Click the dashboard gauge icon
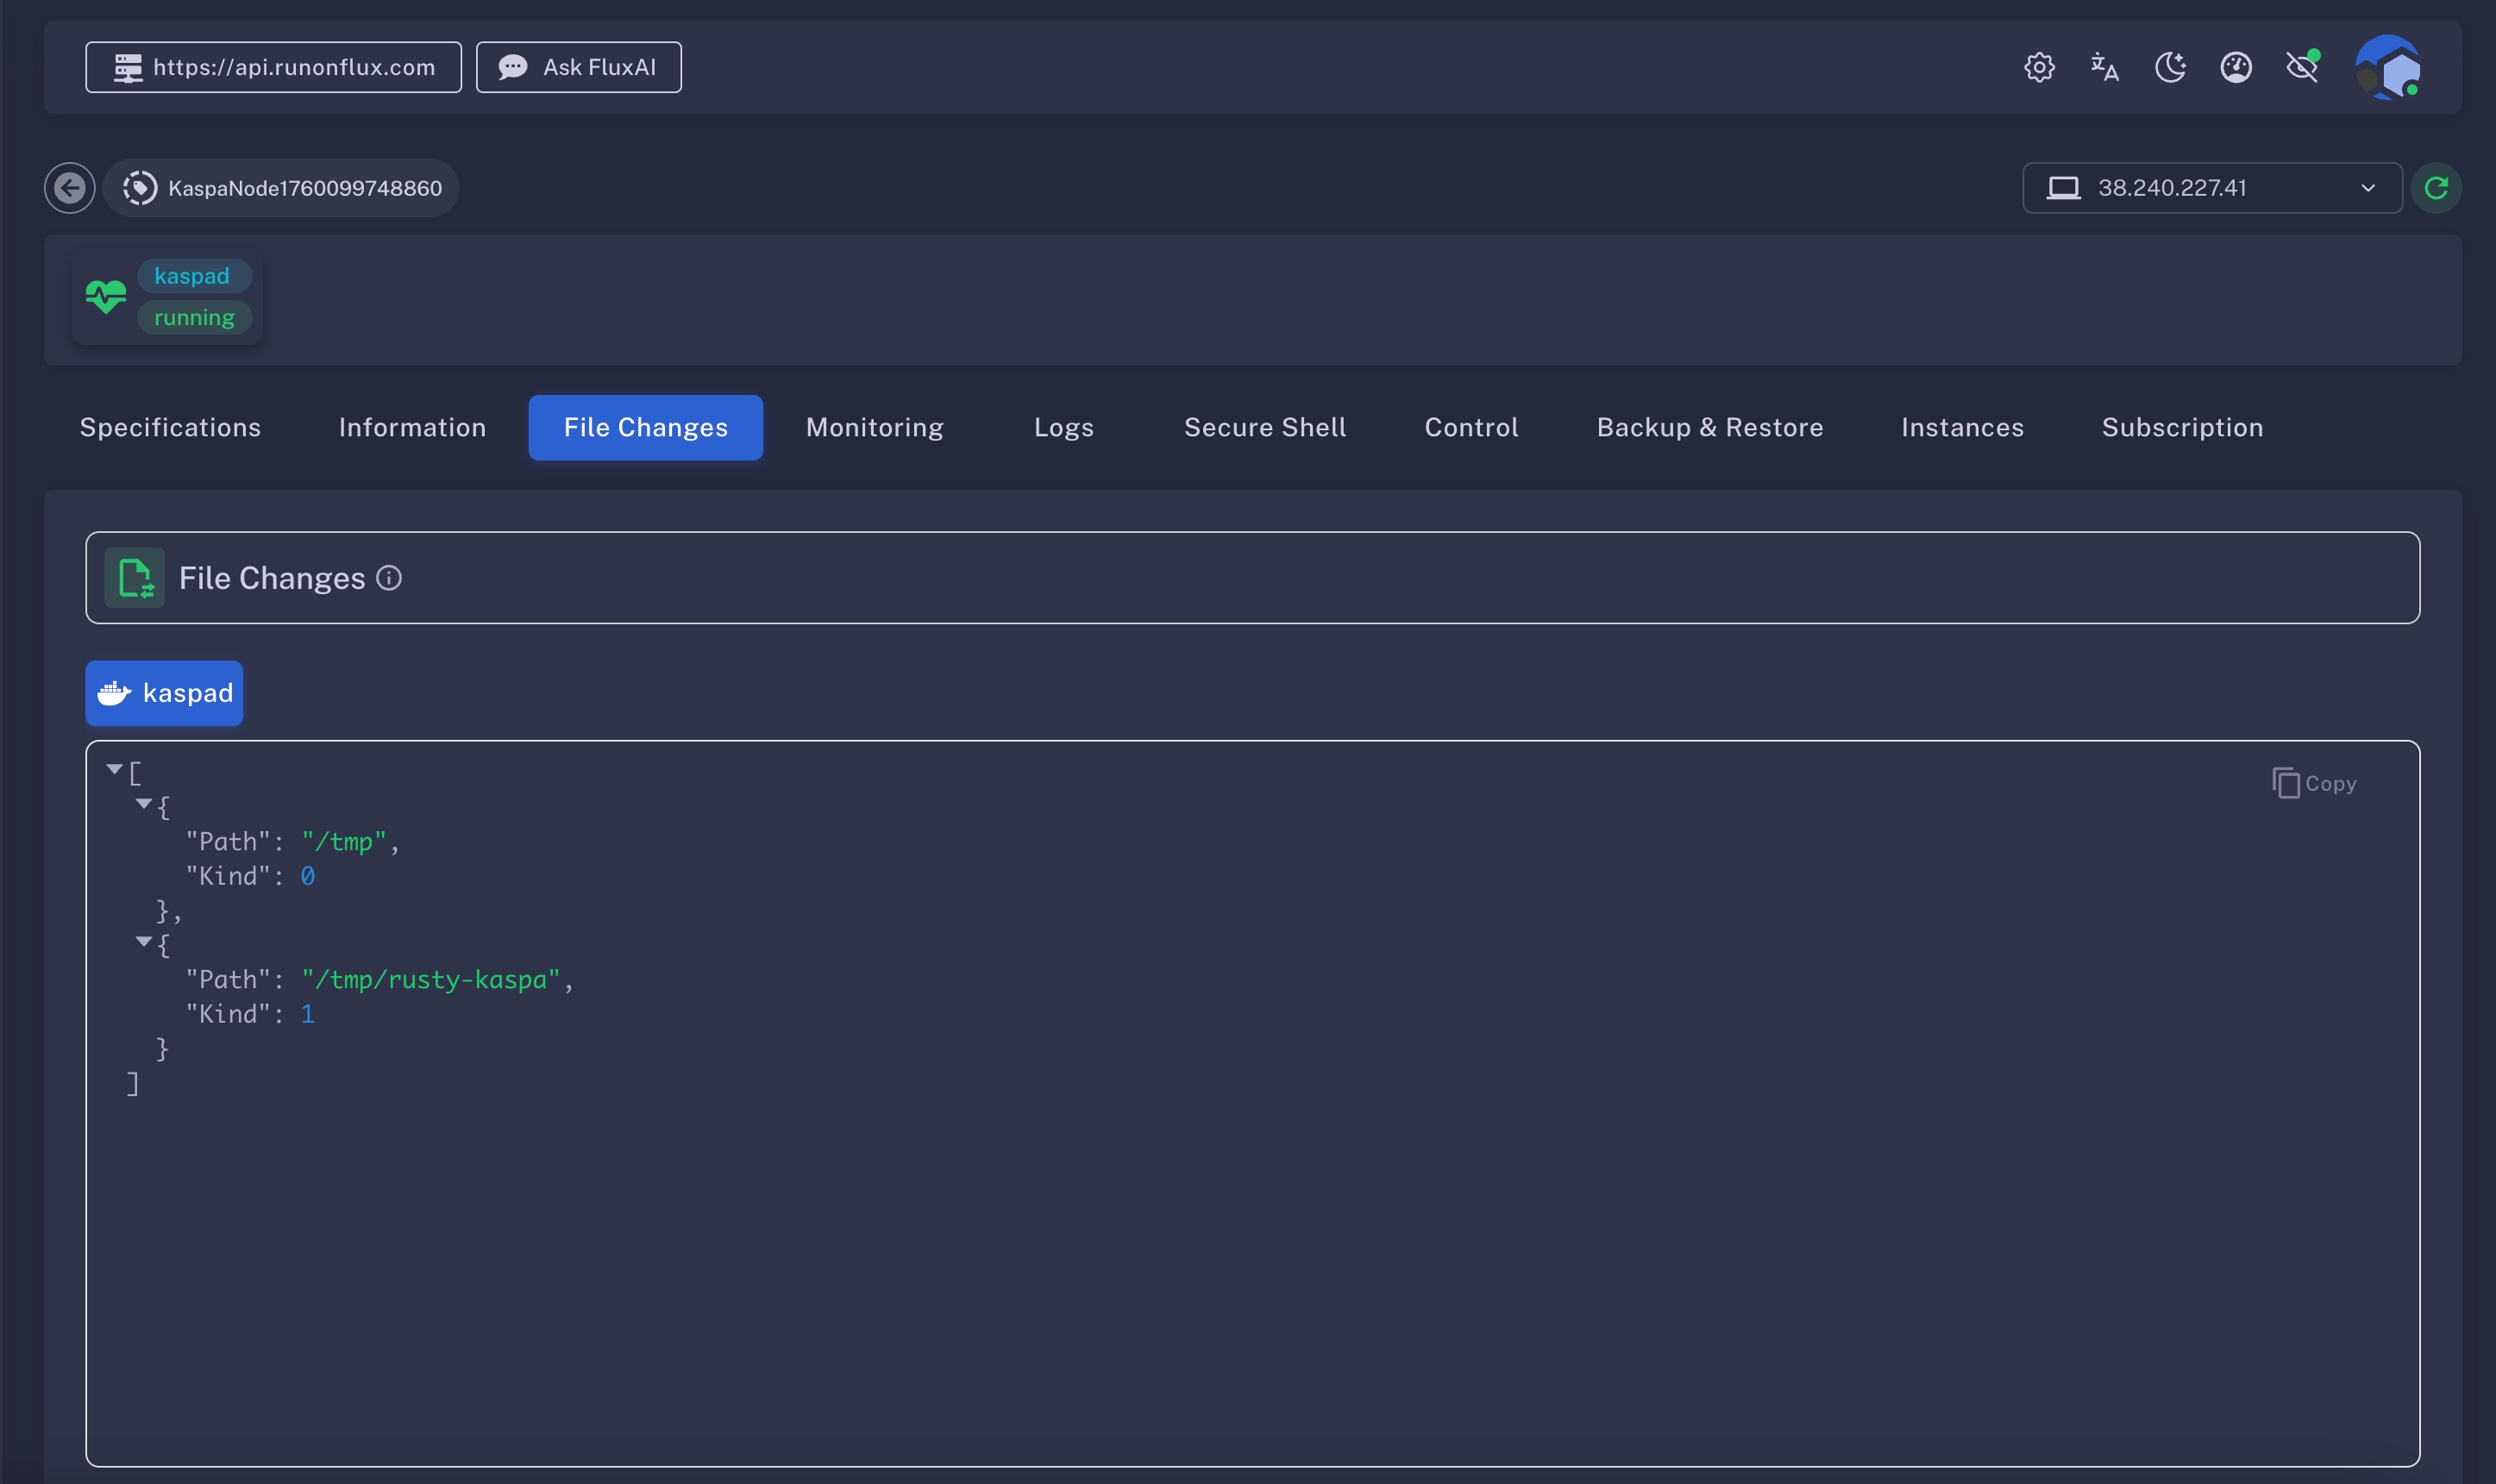The height and width of the screenshot is (1484, 2496). 2236,67
